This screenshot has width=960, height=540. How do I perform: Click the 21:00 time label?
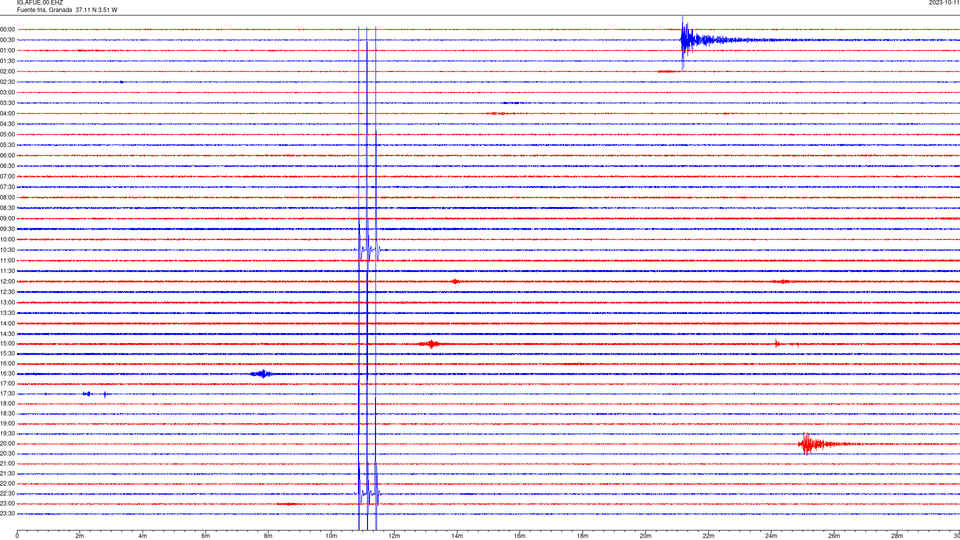coord(7,463)
